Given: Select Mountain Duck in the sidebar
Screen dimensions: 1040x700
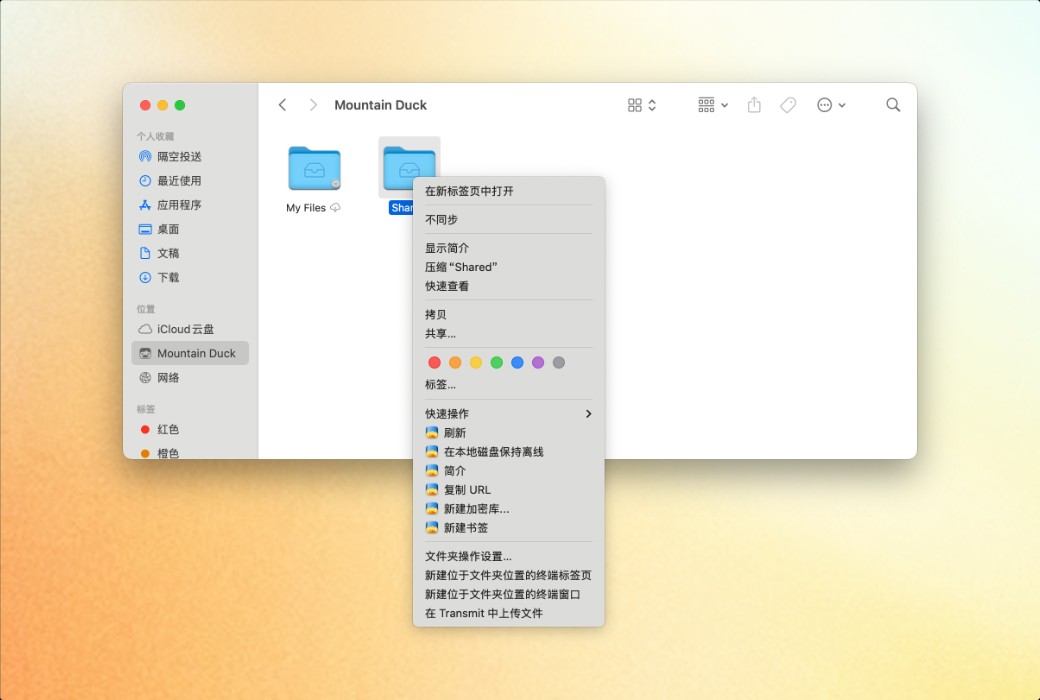Looking at the screenshot, I should (190, 353).
